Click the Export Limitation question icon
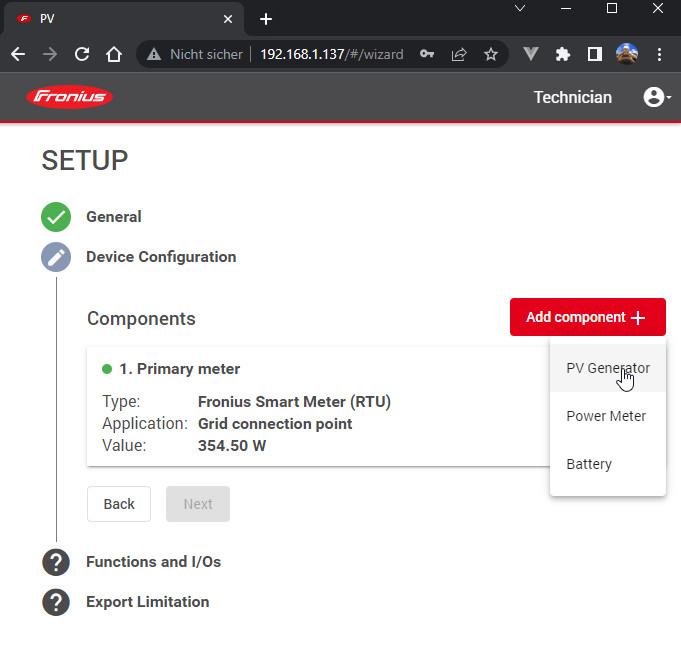Screen dimensions: 681x652 click(56, 602)
